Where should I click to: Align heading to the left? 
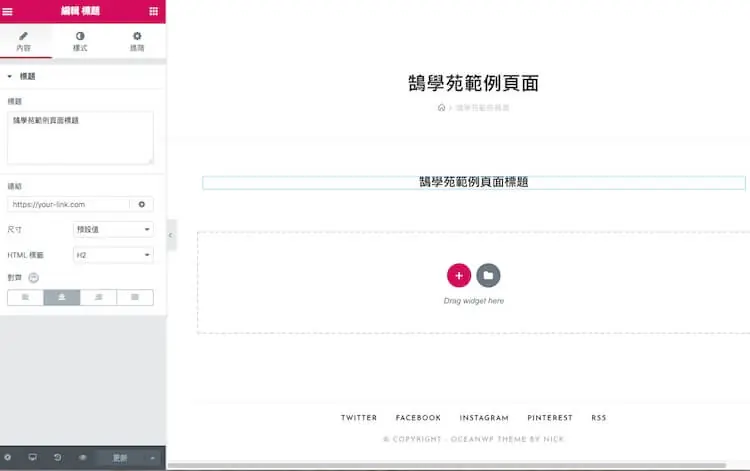[x=25, y=297]
